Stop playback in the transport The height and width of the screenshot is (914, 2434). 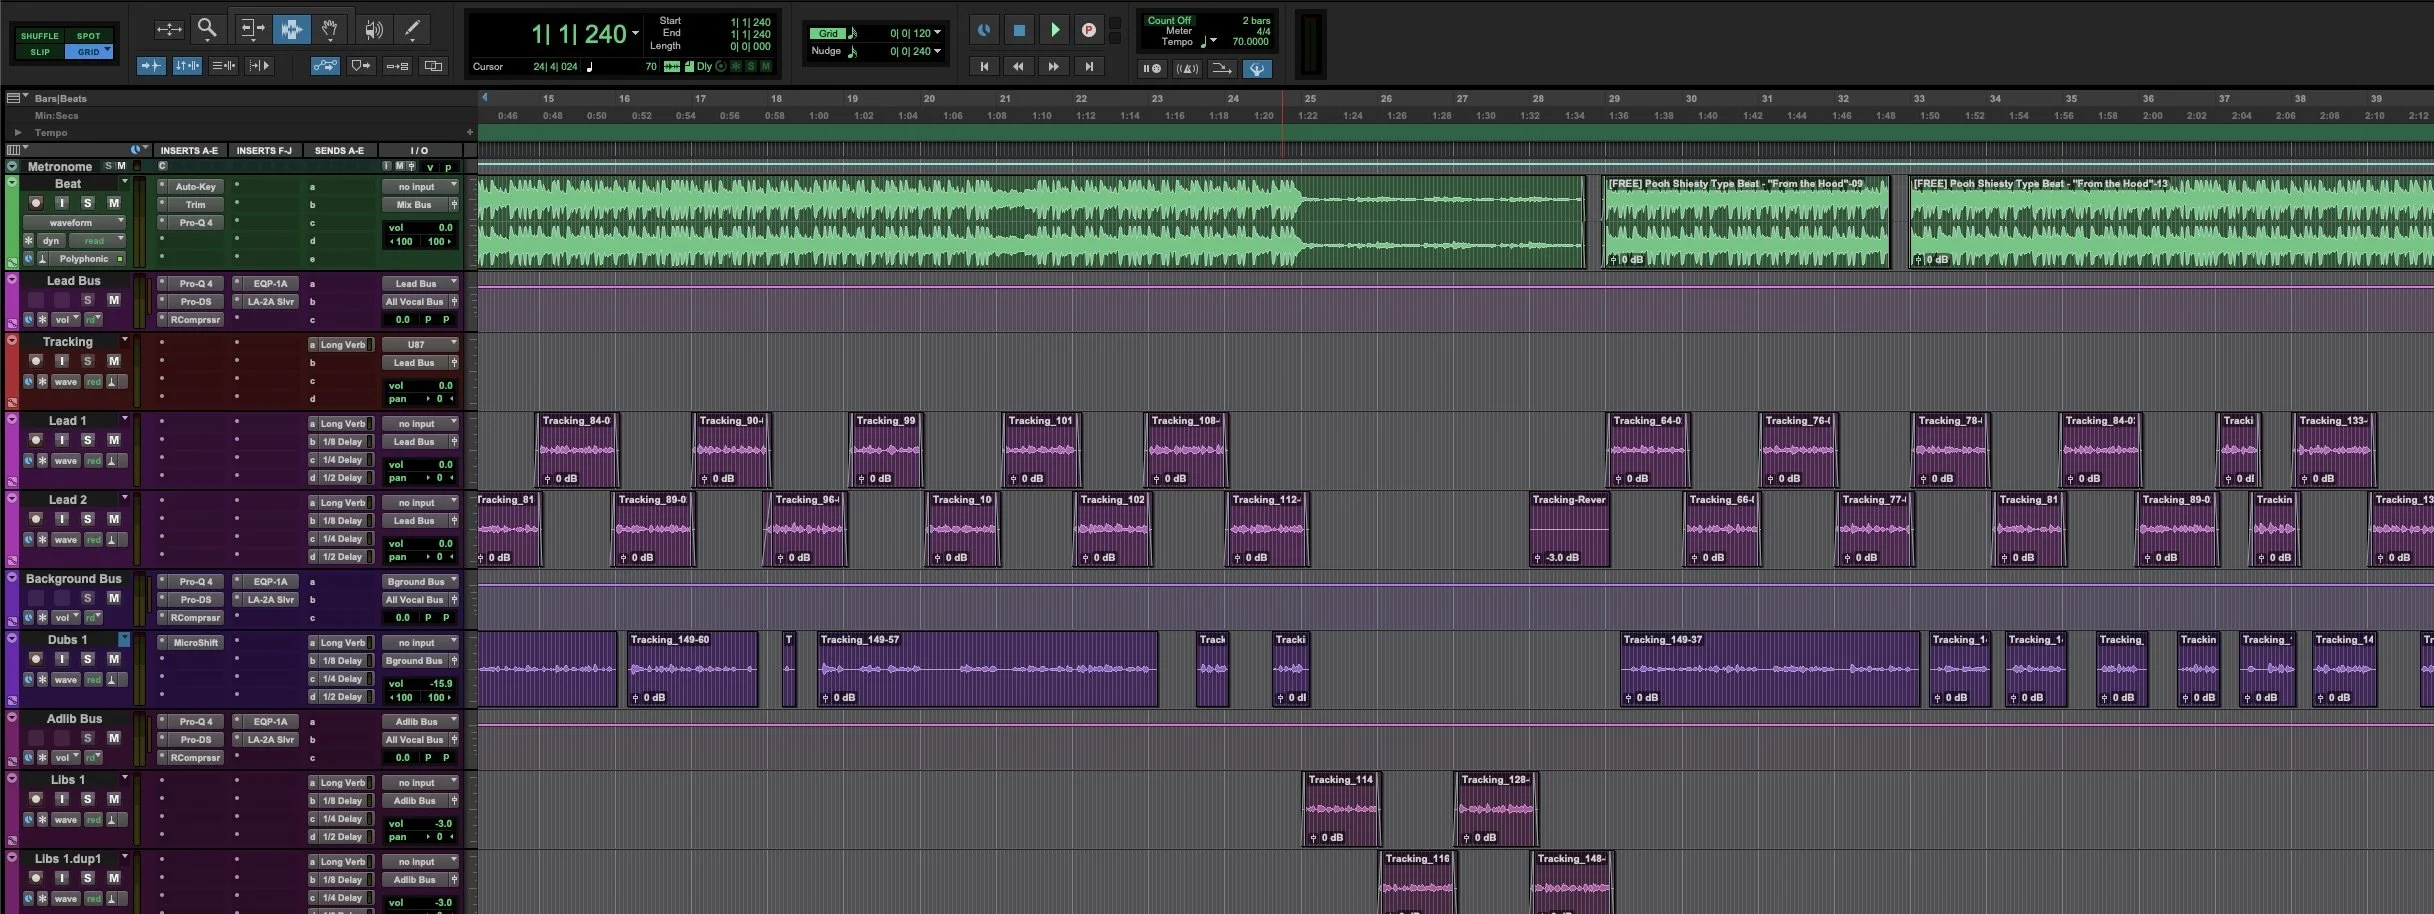coord(1019,30)
